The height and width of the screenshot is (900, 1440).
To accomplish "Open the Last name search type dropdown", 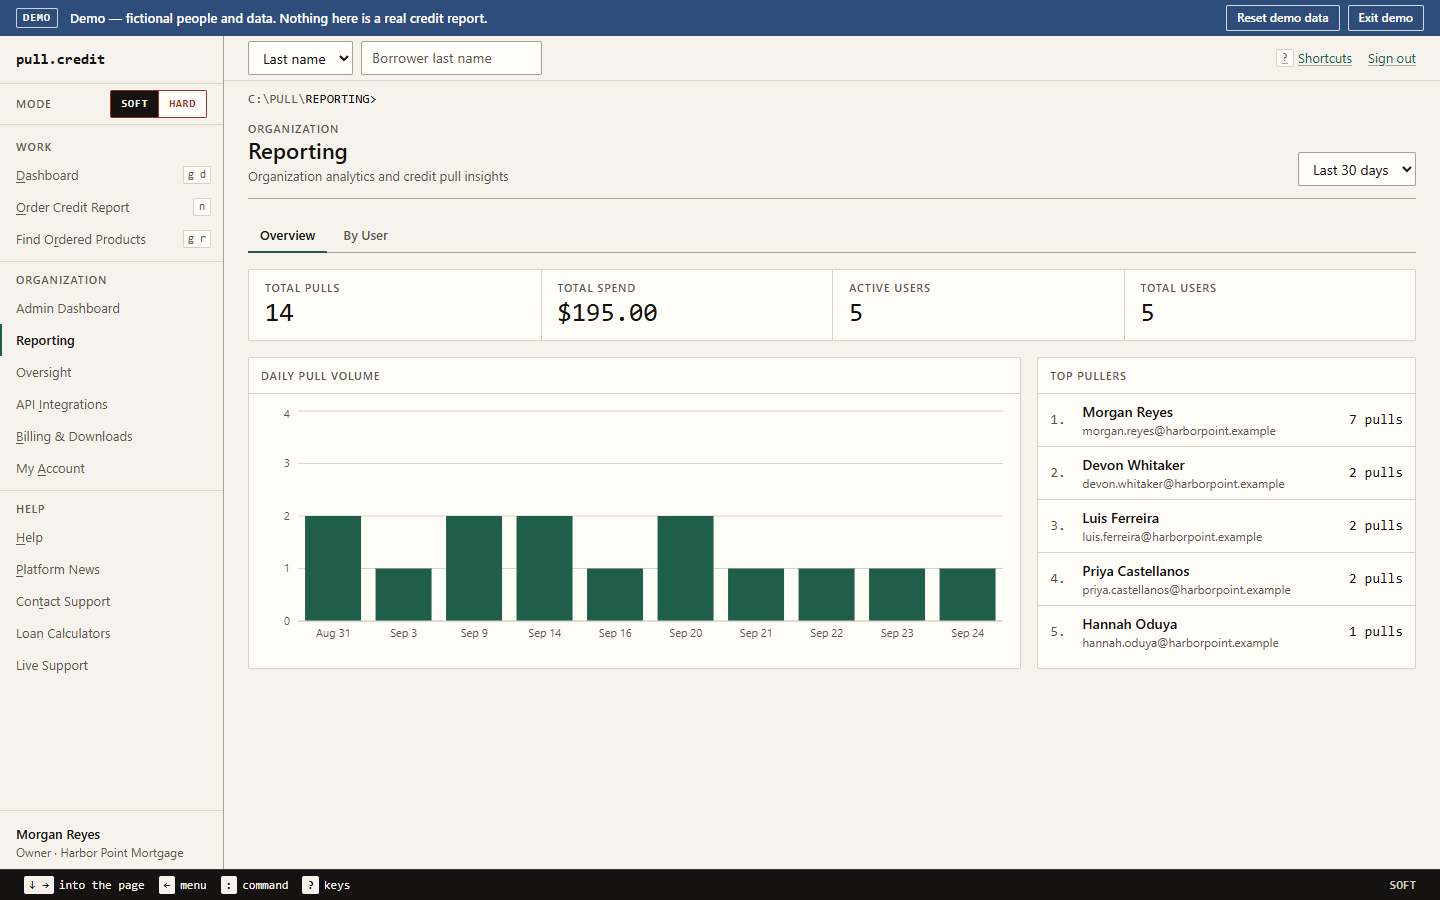I will [x=300, y=58].
